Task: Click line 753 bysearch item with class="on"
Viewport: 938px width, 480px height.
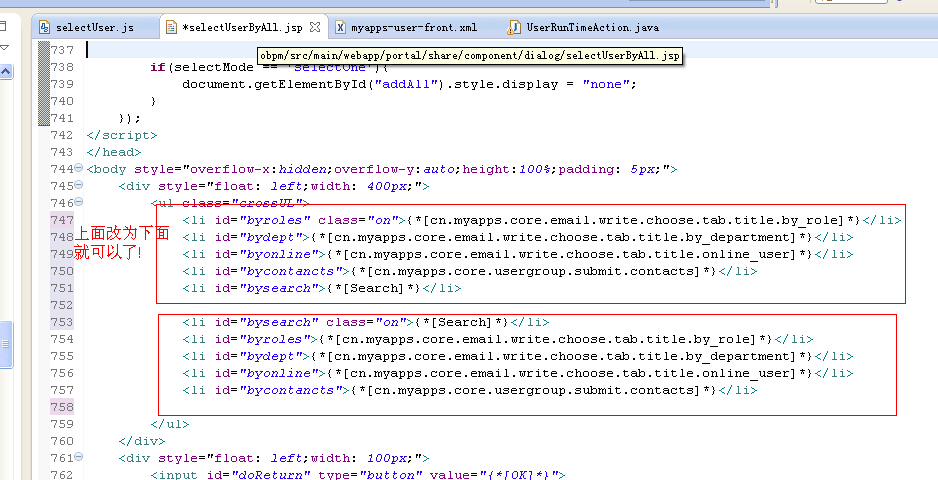Action: click(x=366, y=322)
